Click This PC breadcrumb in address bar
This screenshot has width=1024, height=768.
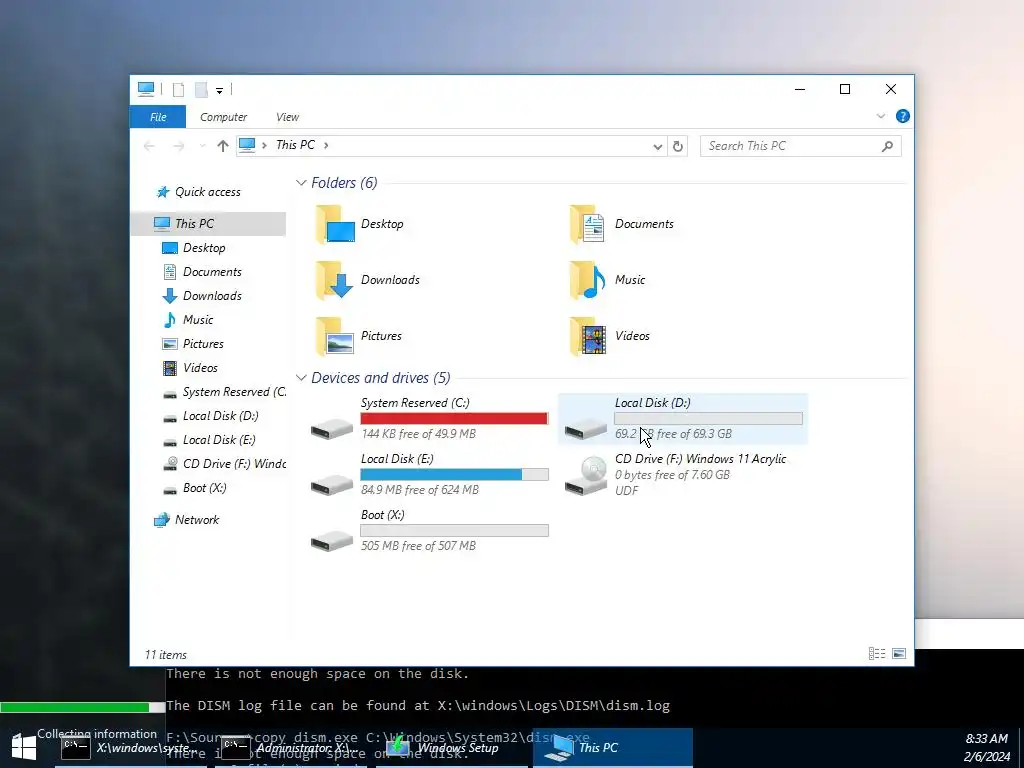(x=295, y=145)
